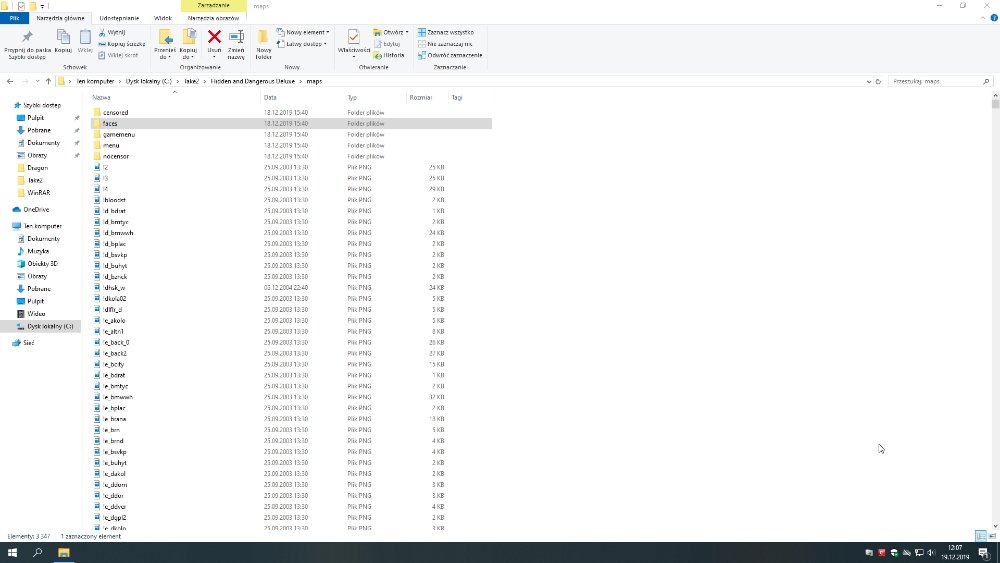Viewport: 1000px width, 563px height.
Task: Click the vertical scrollbar of the file list
Action: click(x=995, y=300)
